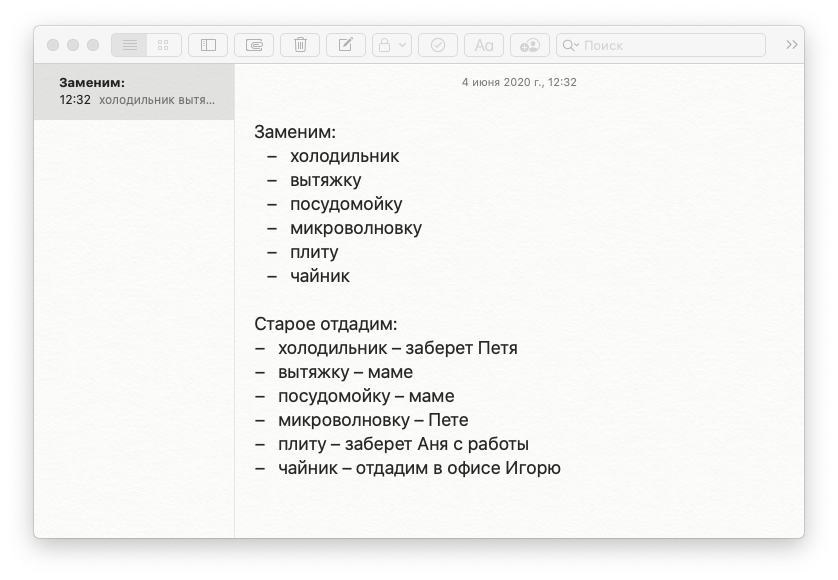Expand the toolbar overflow chevrons
Image resolution: width=838 pixels, height=580 pixels.
791,45
